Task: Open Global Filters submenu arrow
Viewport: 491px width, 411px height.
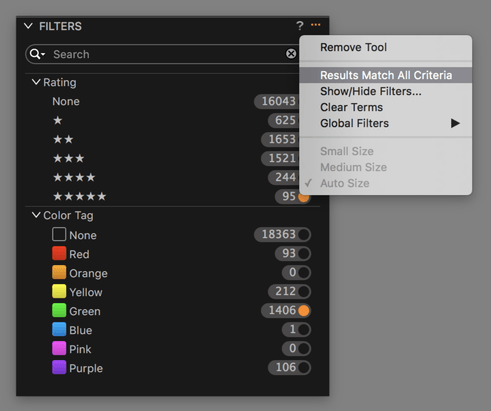Action: pos(455,123)
